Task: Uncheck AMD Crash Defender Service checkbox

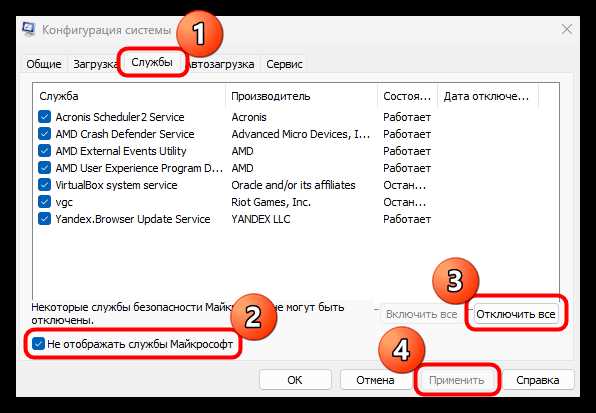Action: coord(44,134)
